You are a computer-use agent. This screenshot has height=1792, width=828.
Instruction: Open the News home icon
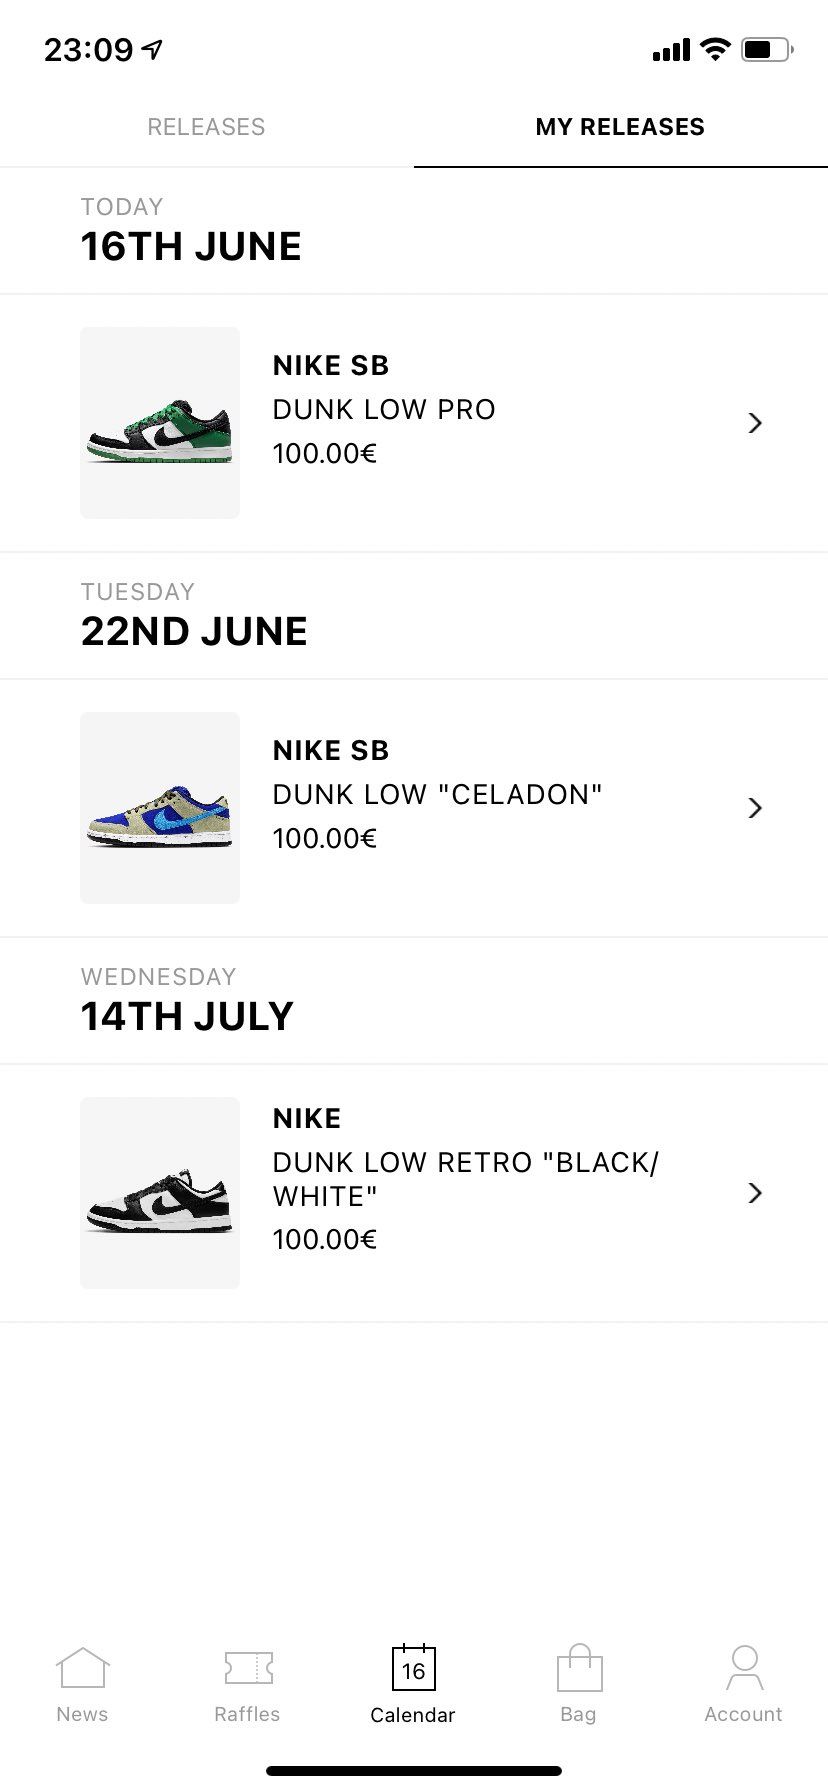pyautogui.click(x=82, y=1668)
